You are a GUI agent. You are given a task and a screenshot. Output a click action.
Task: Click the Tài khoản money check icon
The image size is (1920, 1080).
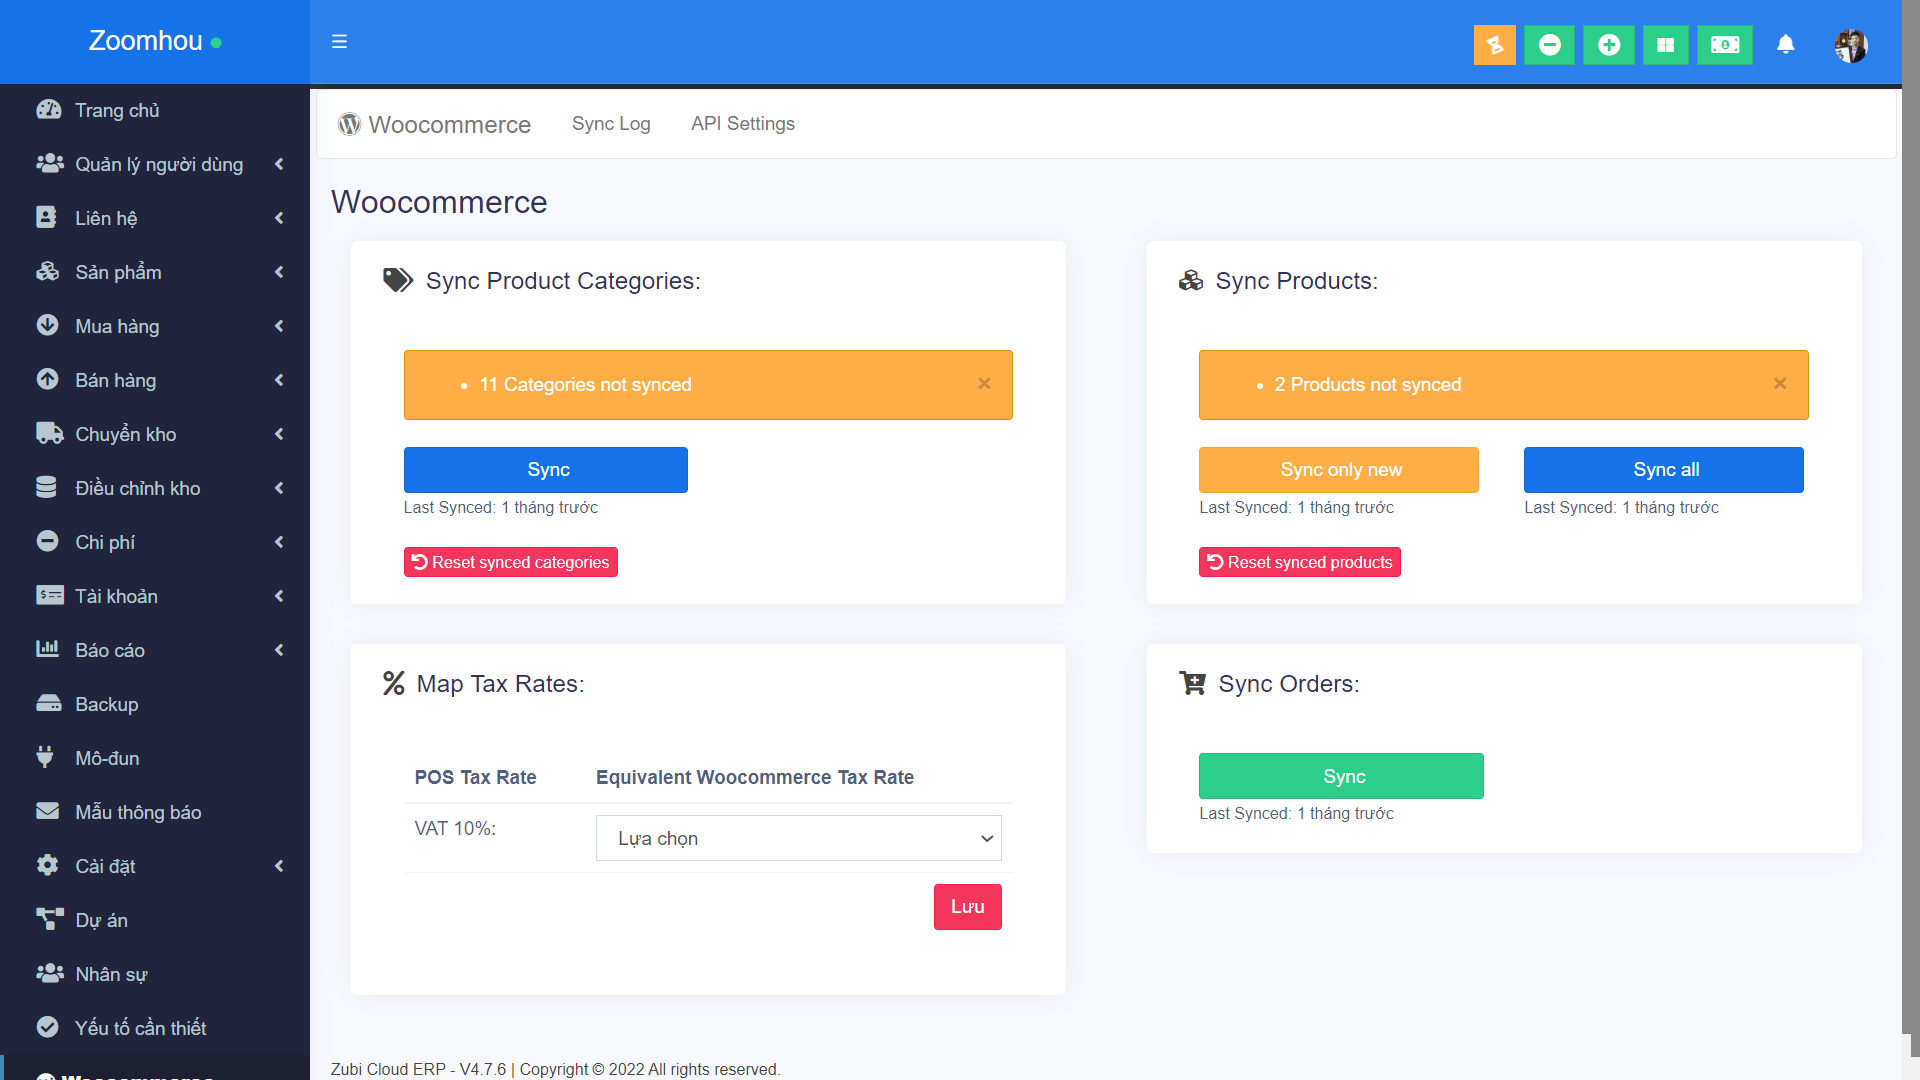tap(49, 596)
